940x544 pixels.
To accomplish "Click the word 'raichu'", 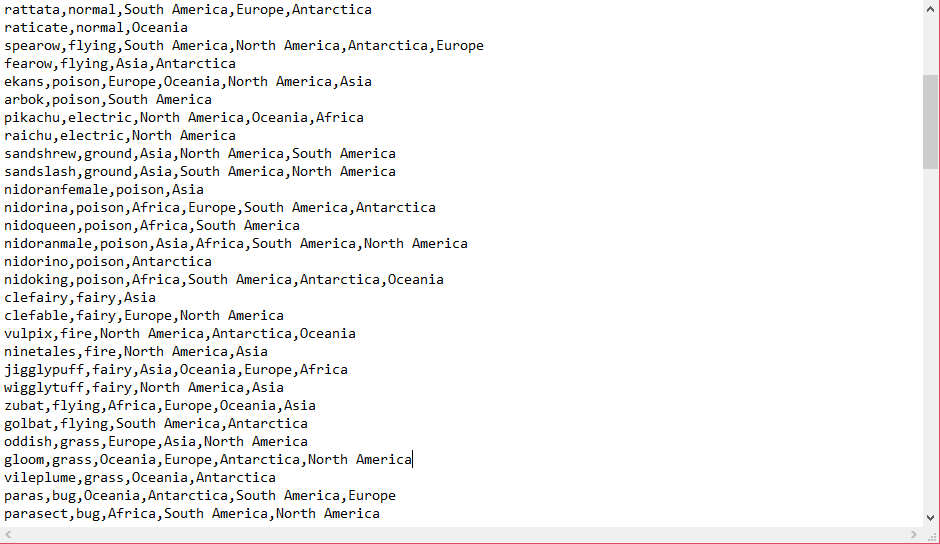I will 28,136.
